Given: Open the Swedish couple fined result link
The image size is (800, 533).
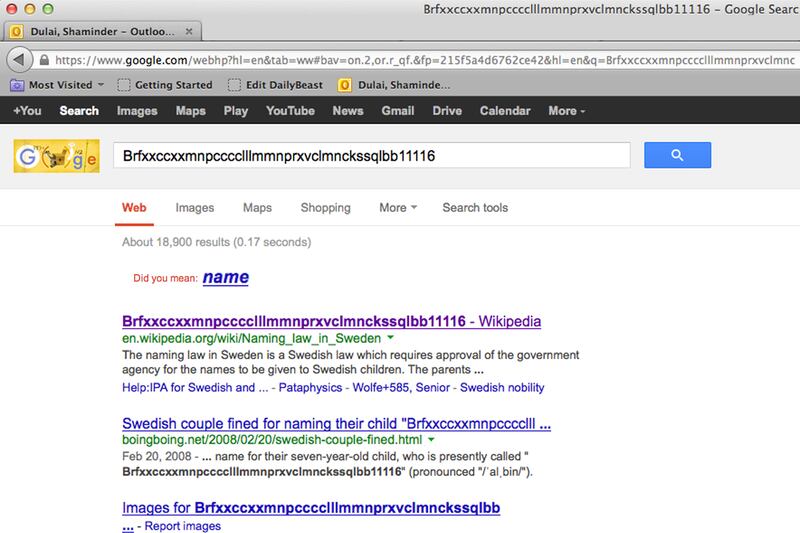Looking at the screenshot, I should pyautogui.click(x=337, y=423).
